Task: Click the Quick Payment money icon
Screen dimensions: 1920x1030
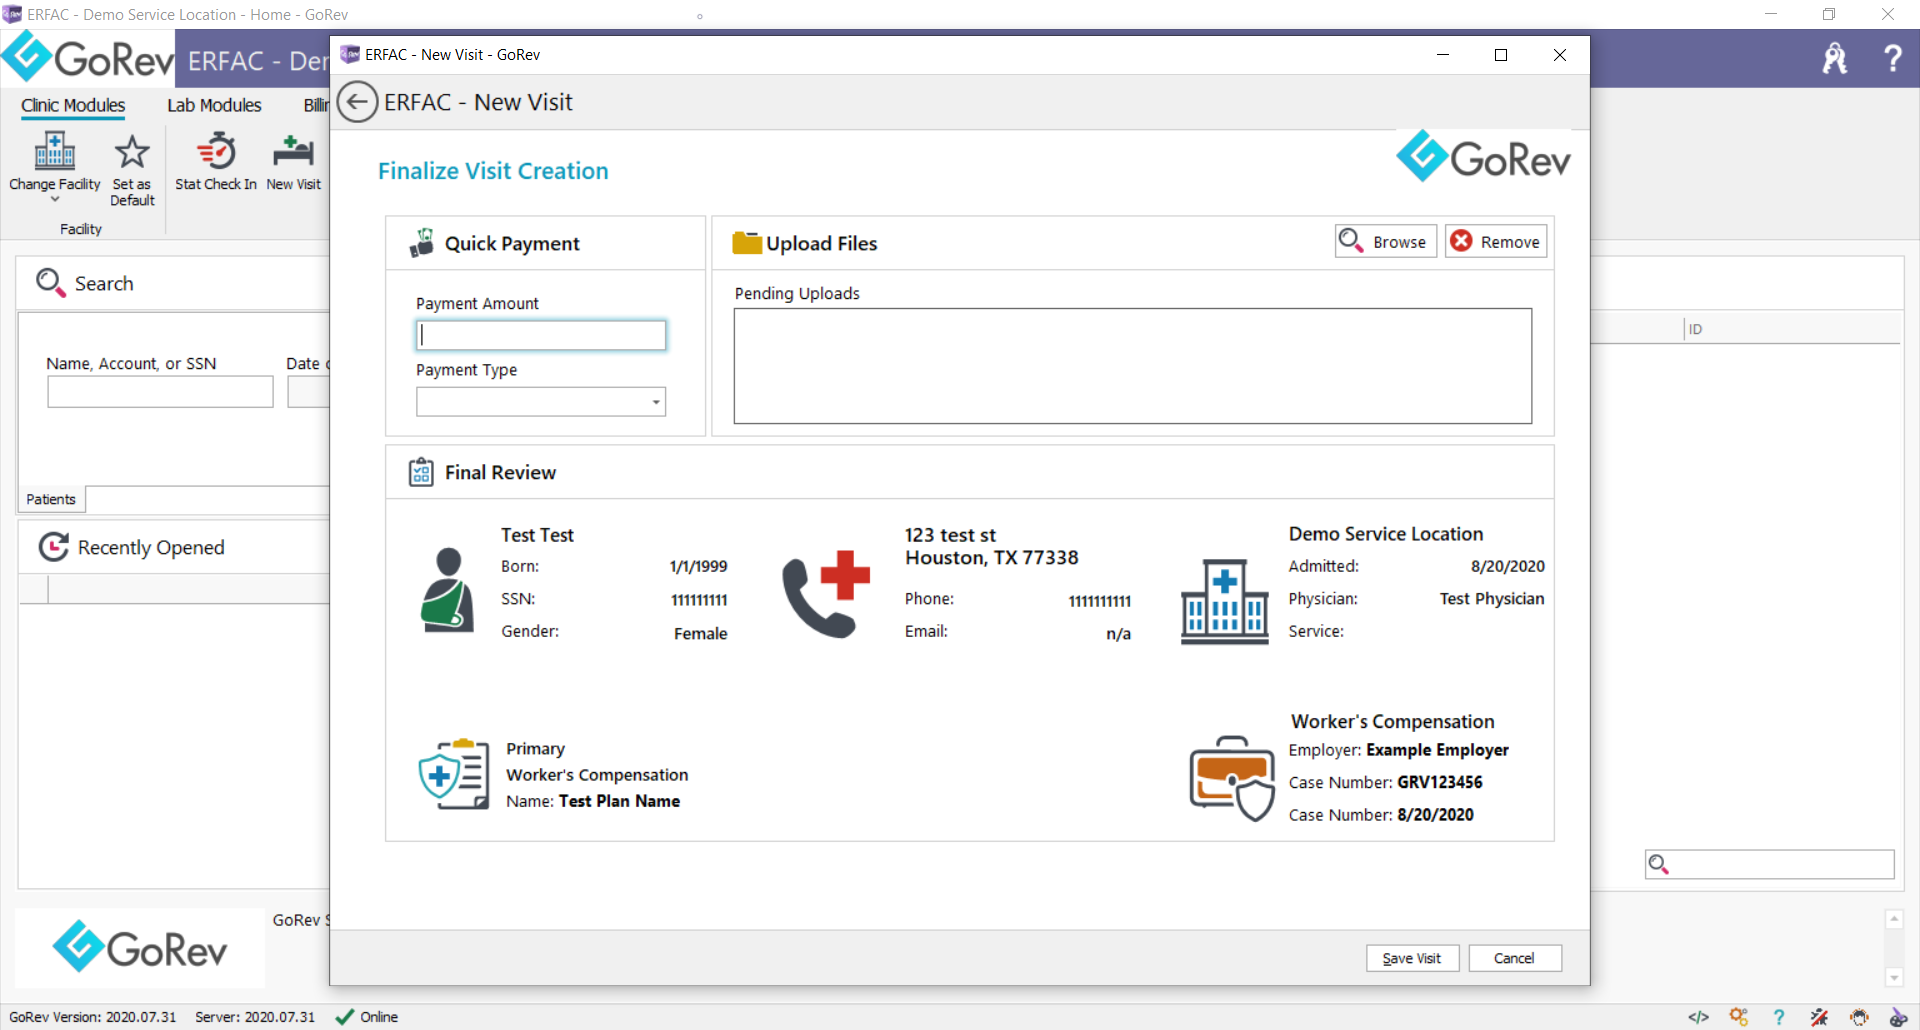Action: click(422, 243)
